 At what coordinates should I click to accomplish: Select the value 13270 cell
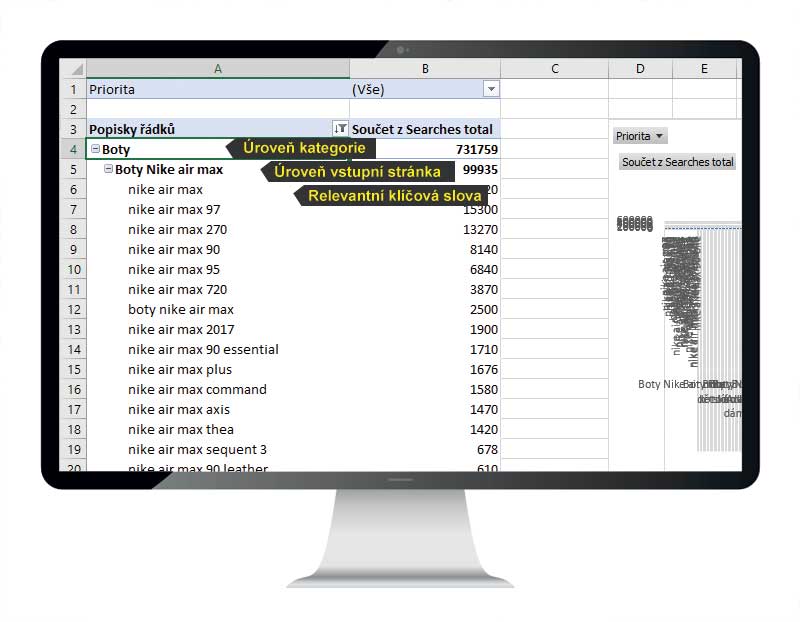point(425,229)
